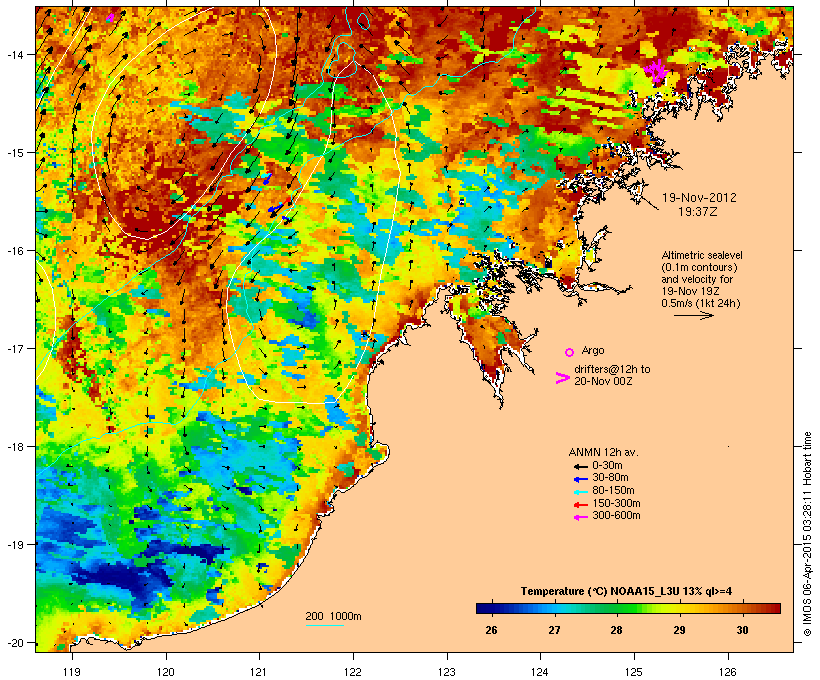This screenshot has height=680, width=820.
Task: Click the '300-600m' depth label
Action: pos(616,516)
